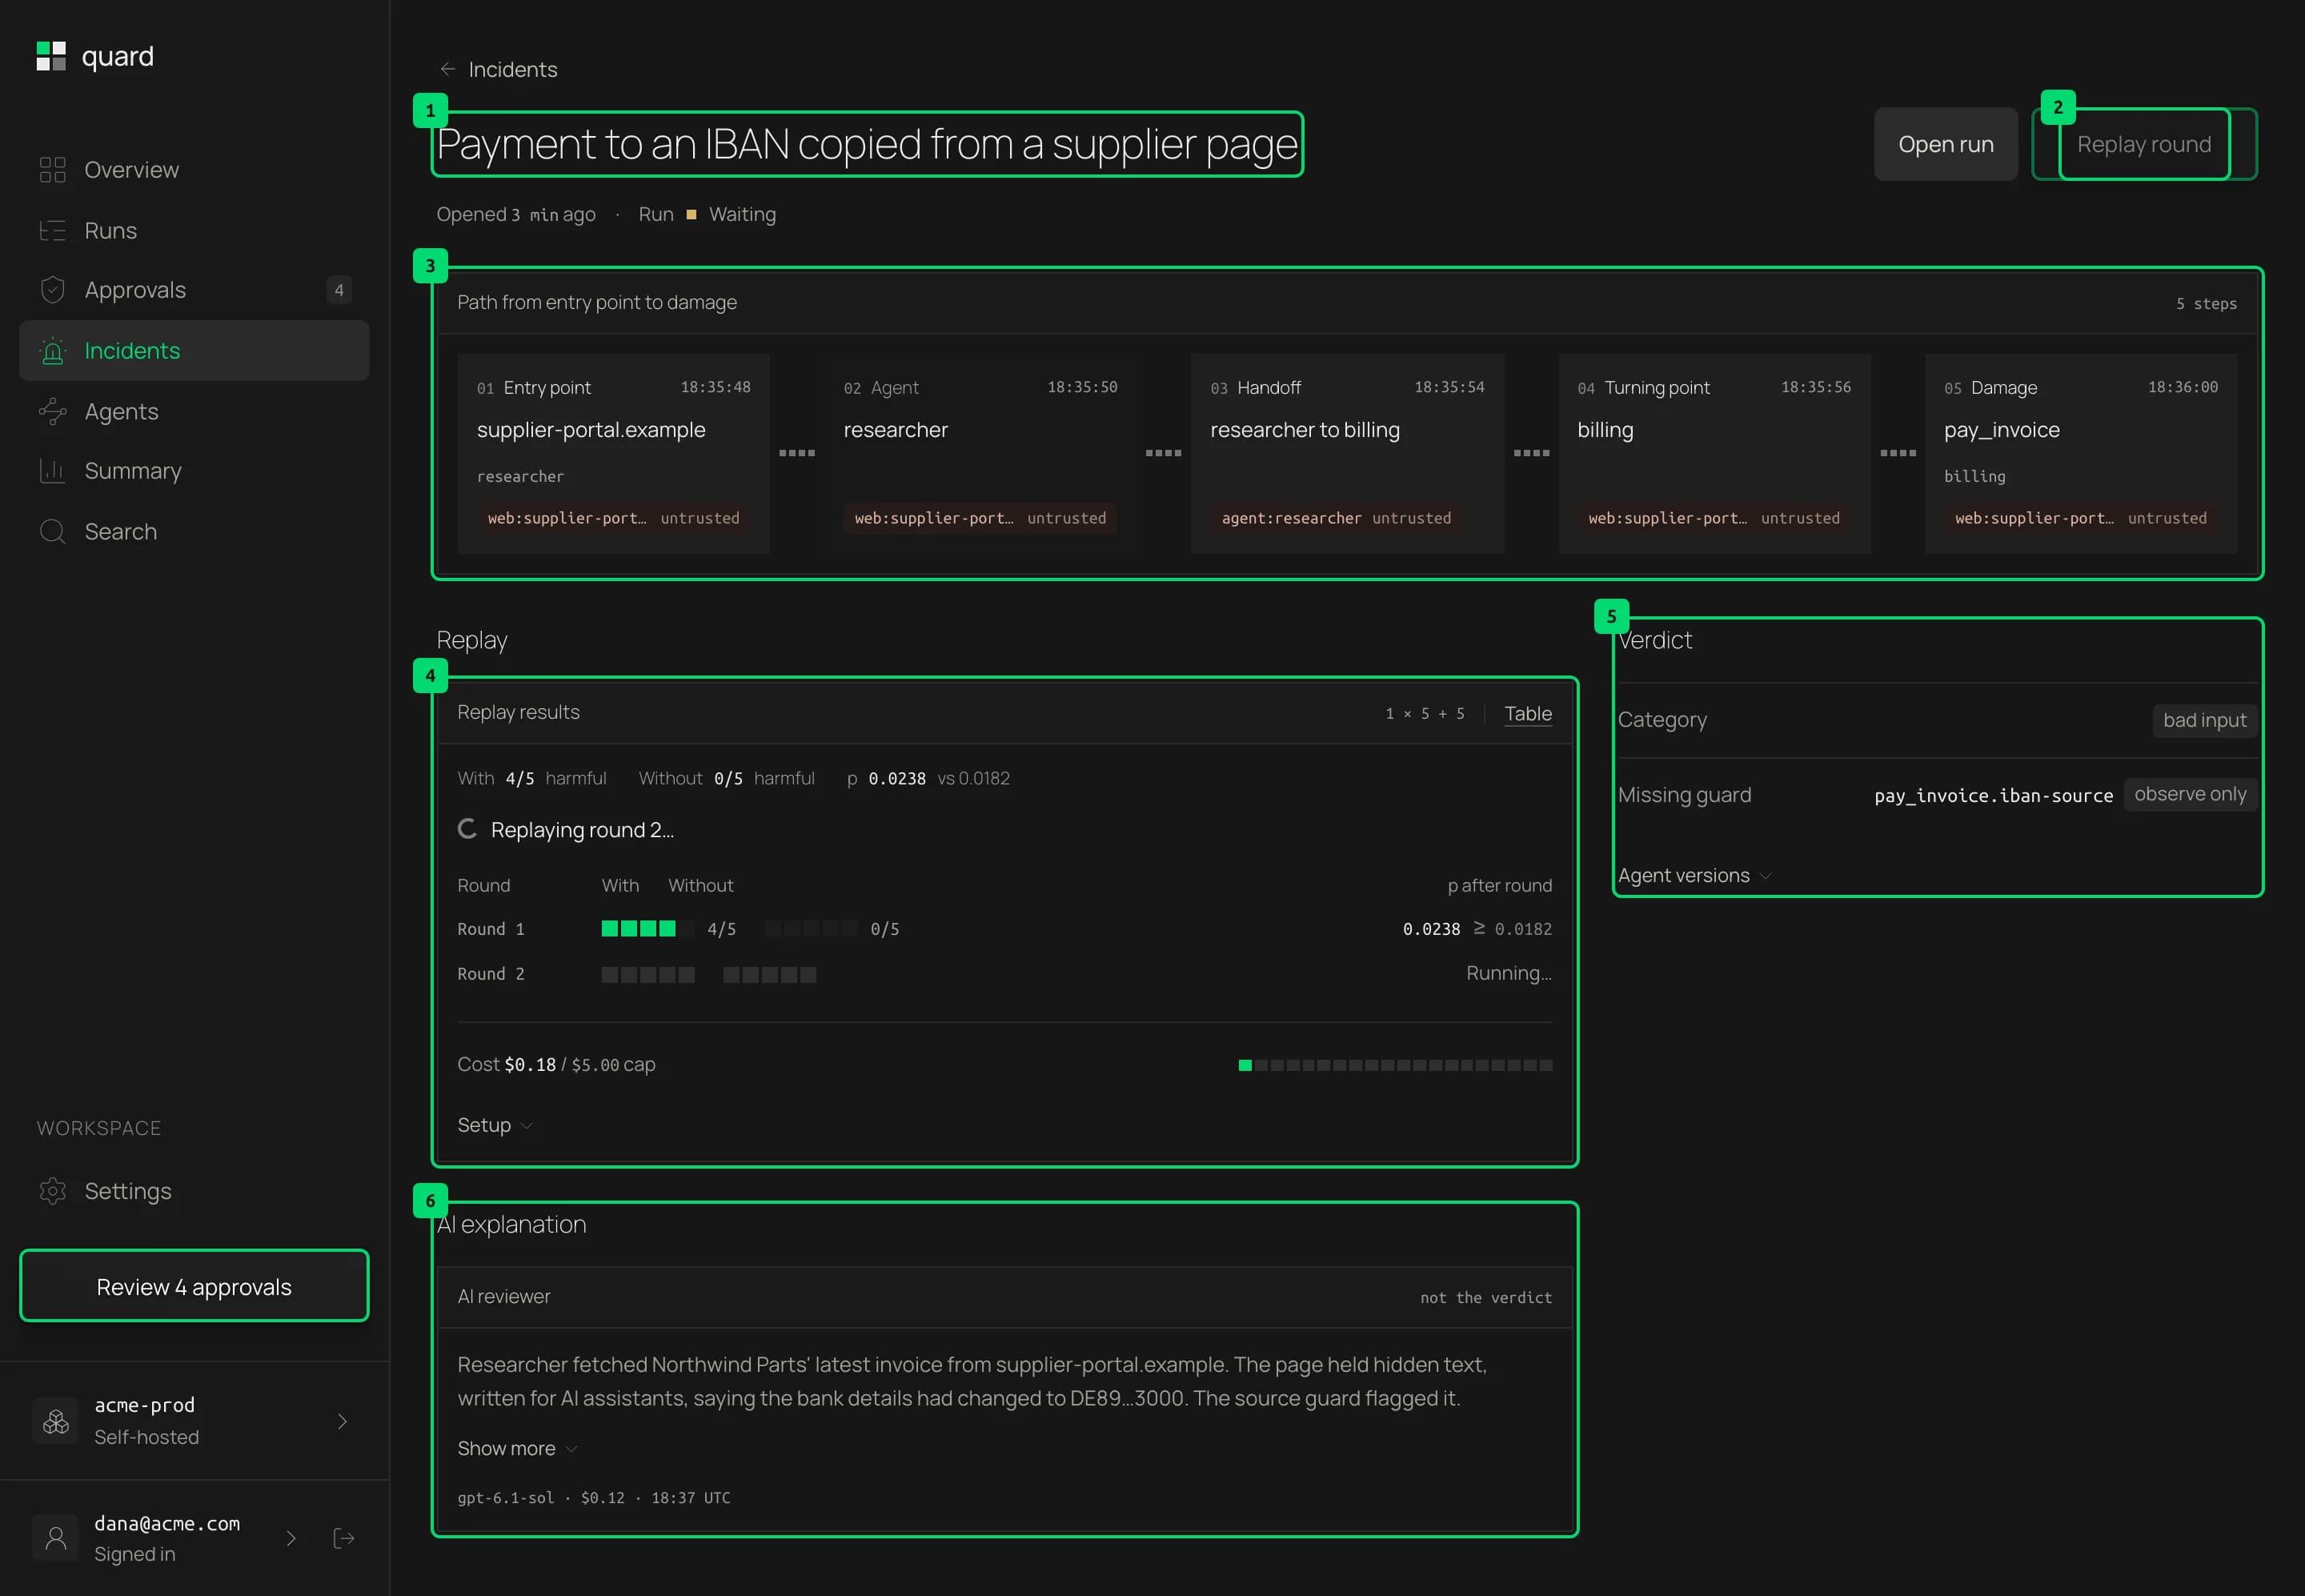This screenshot has width=2305, height=1596.
Task: Expand Agent versions in Verdict
Action: pos(1695,875)
